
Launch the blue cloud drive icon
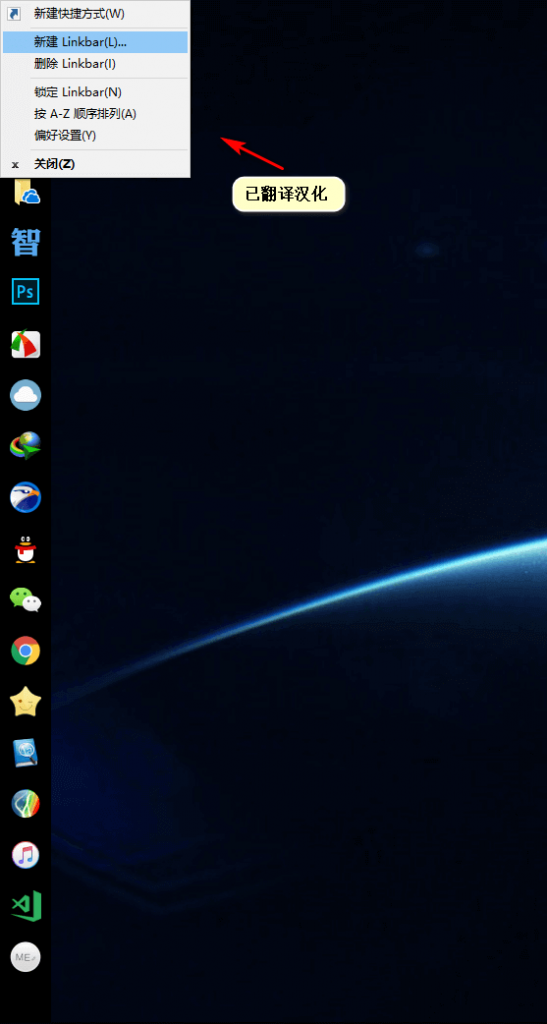click(x=25, y=395)
